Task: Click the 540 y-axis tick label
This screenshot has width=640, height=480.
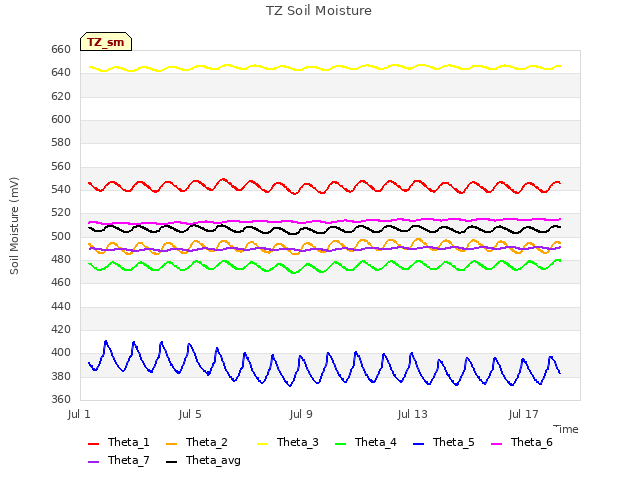Action: (61, 189)
